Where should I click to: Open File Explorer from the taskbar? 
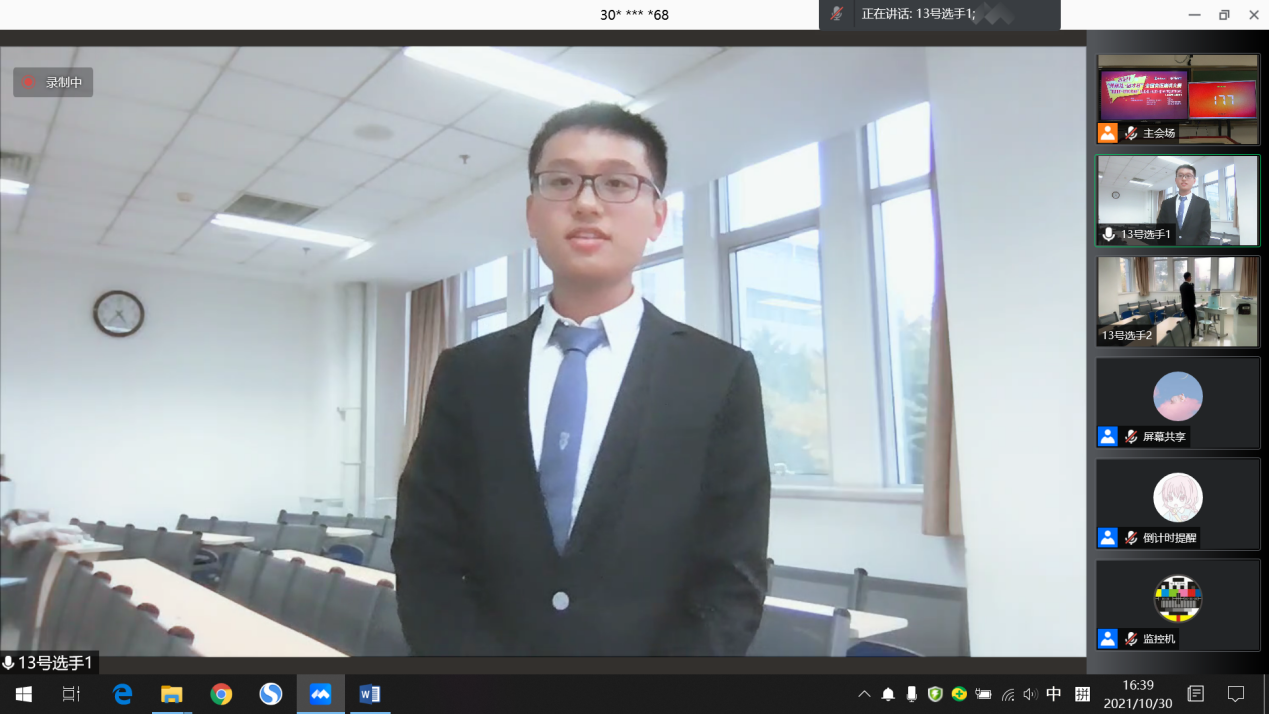pos(172,694)
